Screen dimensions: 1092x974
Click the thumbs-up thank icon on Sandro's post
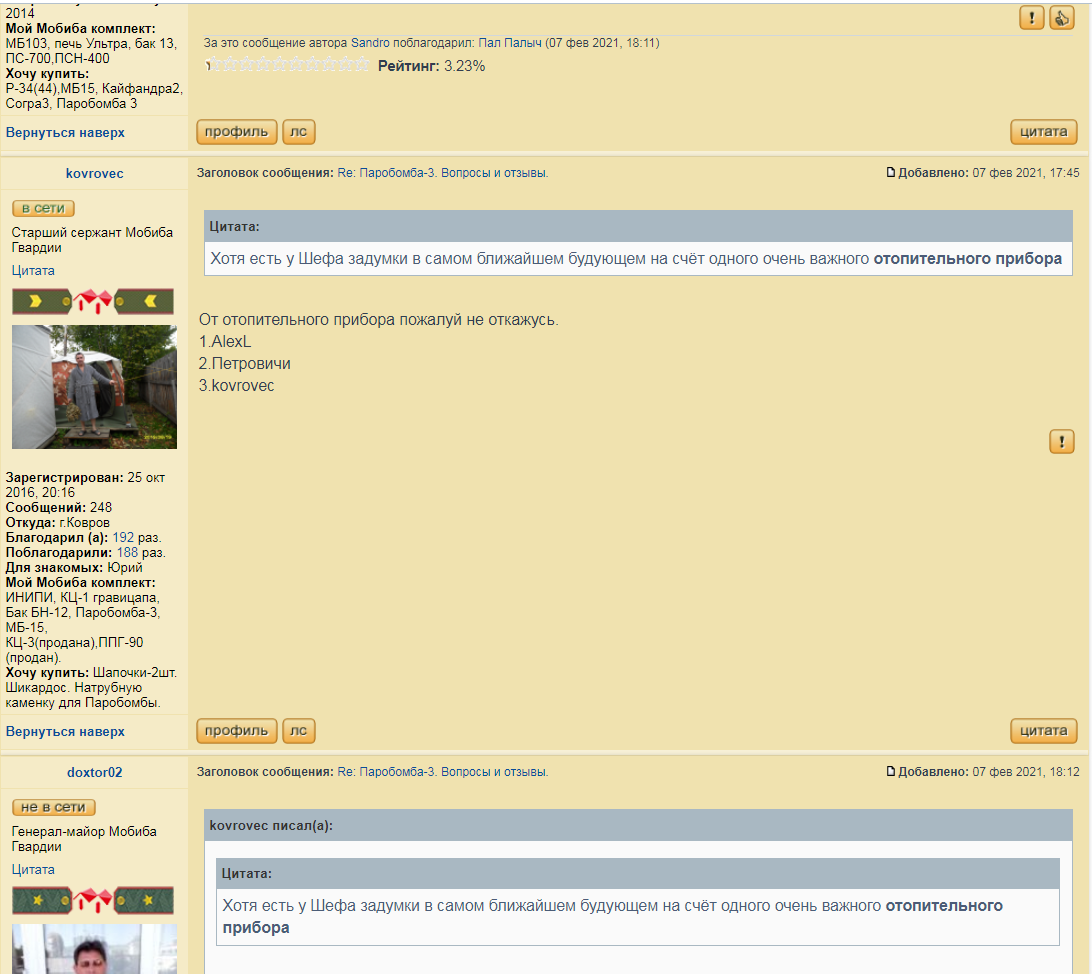[1061, 17]
